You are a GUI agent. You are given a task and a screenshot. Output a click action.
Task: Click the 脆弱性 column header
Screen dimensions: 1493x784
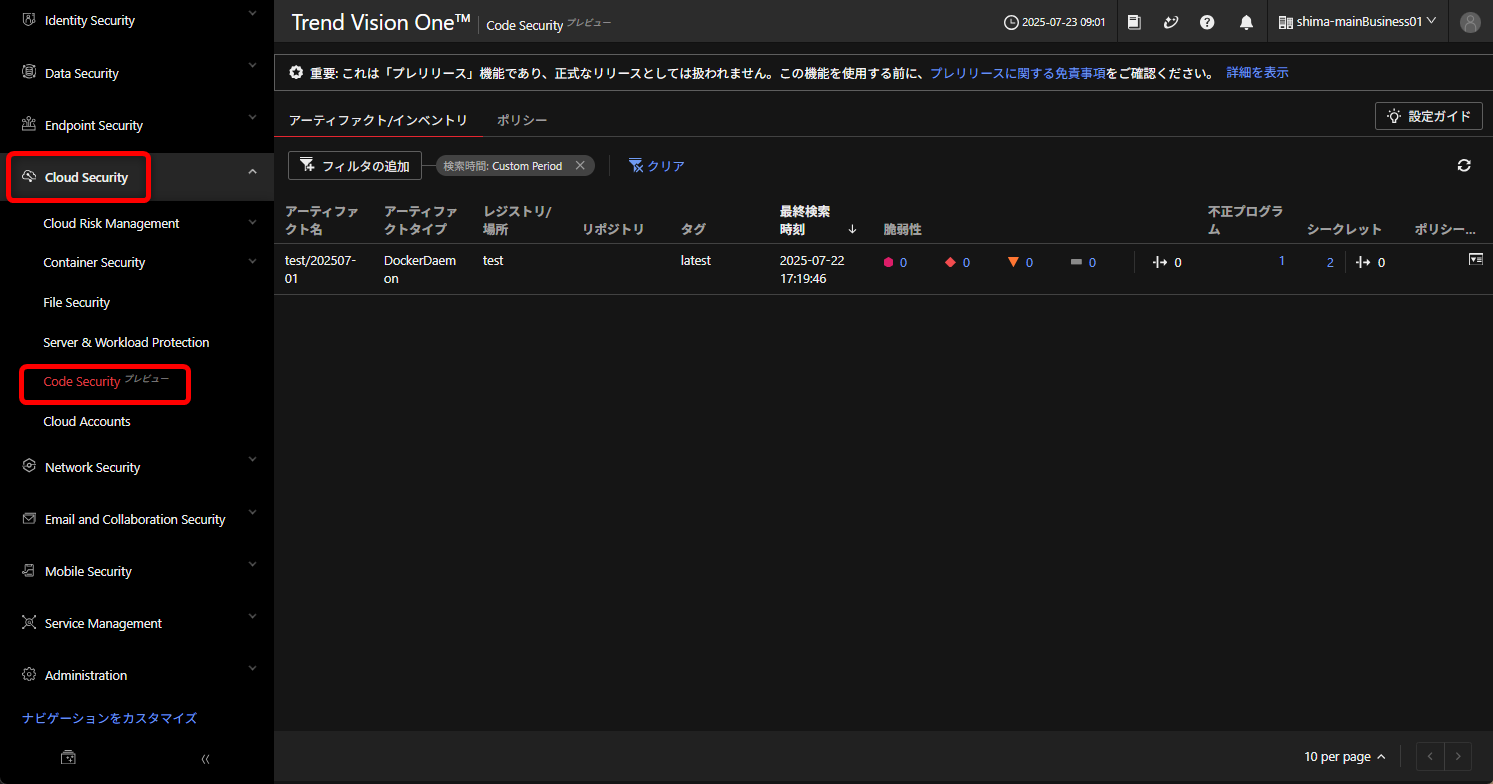coord(903,229)
